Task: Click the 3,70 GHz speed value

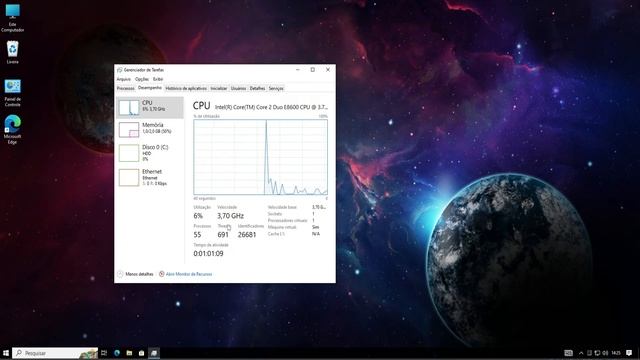Action: click(x=230, y=216)
